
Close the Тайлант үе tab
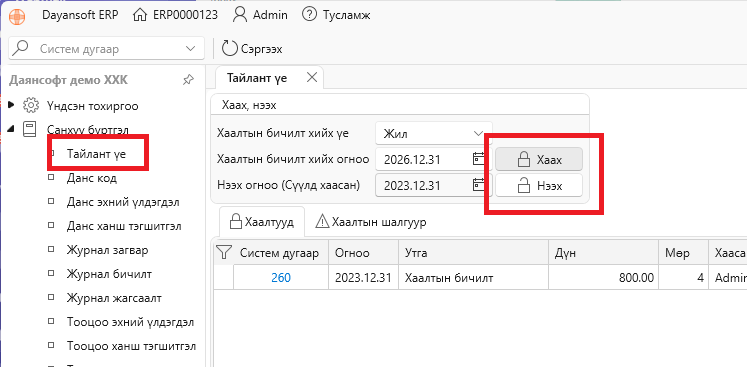click(x=312, y=77)
